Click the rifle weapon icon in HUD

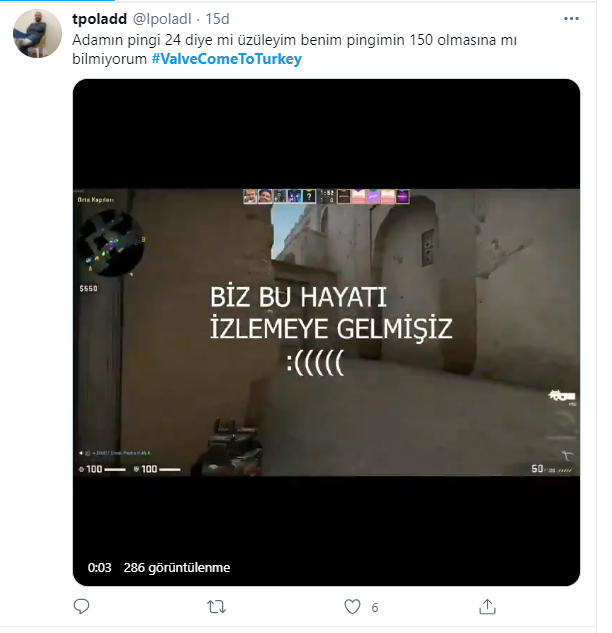pos(562,396)
